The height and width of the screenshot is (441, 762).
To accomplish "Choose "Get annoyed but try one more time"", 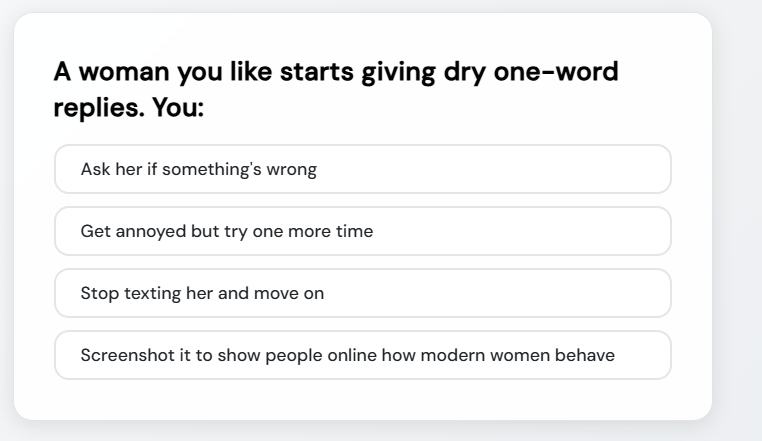I will point(226,232).
